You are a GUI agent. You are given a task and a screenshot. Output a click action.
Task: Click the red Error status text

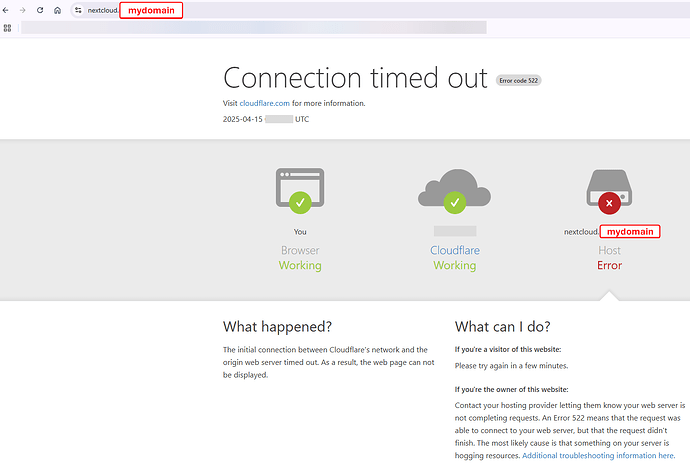point(609,266)
